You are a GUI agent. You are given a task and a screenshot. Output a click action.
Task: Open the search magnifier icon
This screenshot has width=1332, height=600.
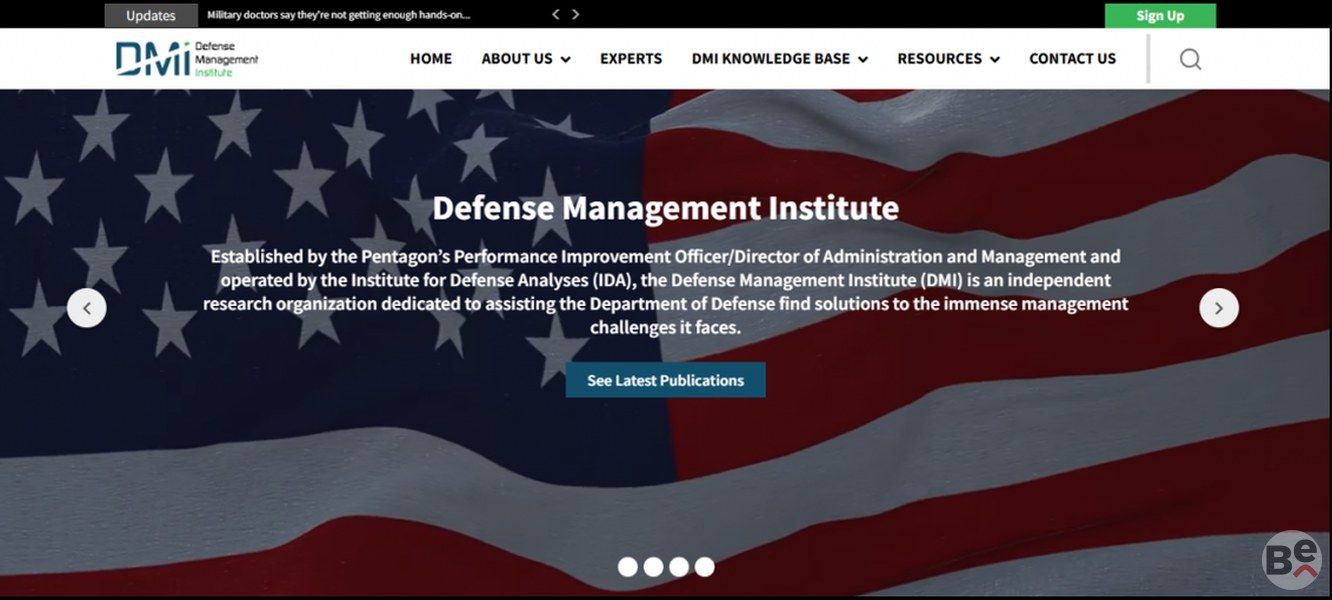click(1190, 59)
